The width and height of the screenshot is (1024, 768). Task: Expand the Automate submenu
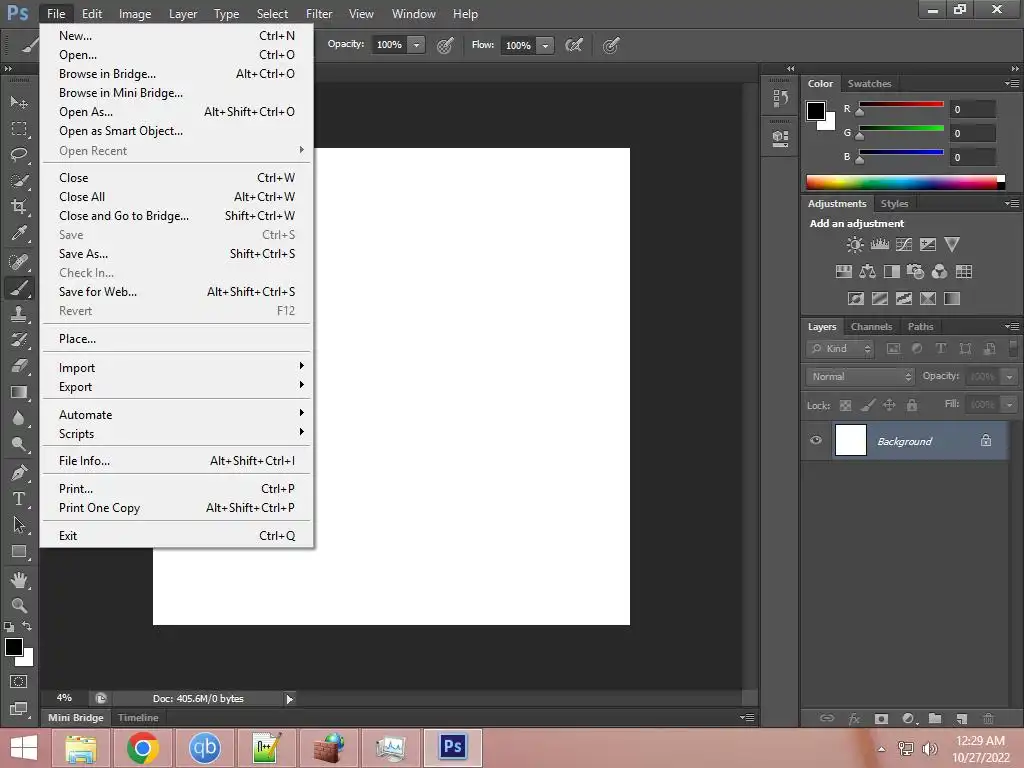click(177, 415)
